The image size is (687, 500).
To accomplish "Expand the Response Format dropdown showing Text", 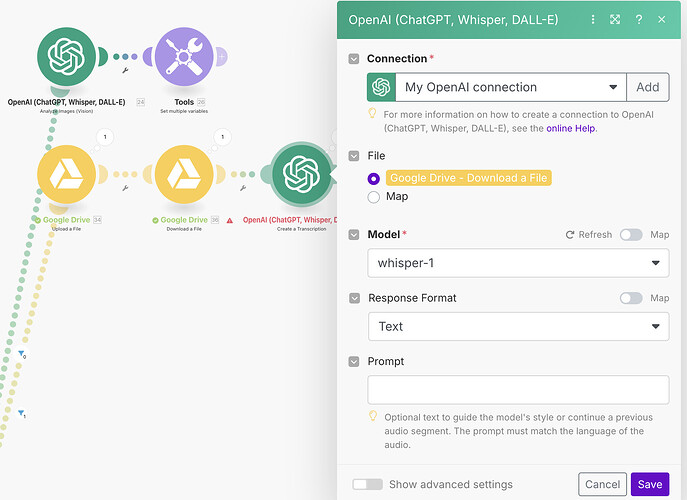I will (x=518, y=326).
